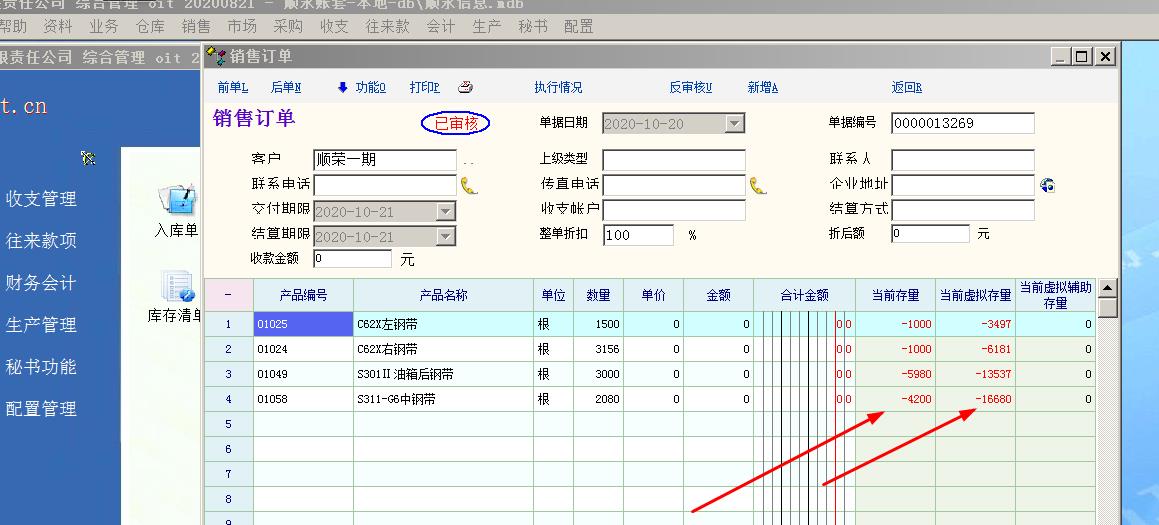Expand the 单据日期 date dropdown

point(735,124)
